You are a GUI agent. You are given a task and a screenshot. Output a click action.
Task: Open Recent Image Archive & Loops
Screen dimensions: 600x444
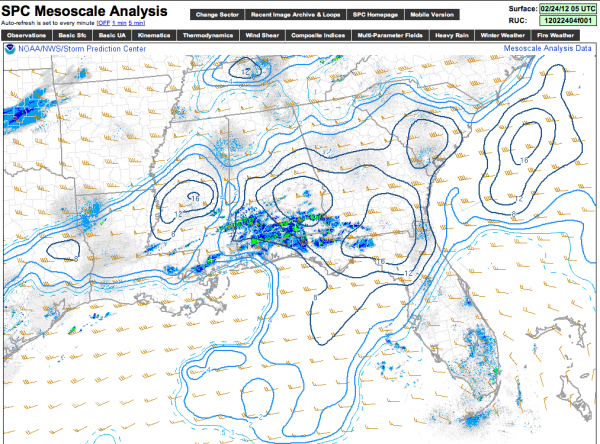tap(295, 15)
